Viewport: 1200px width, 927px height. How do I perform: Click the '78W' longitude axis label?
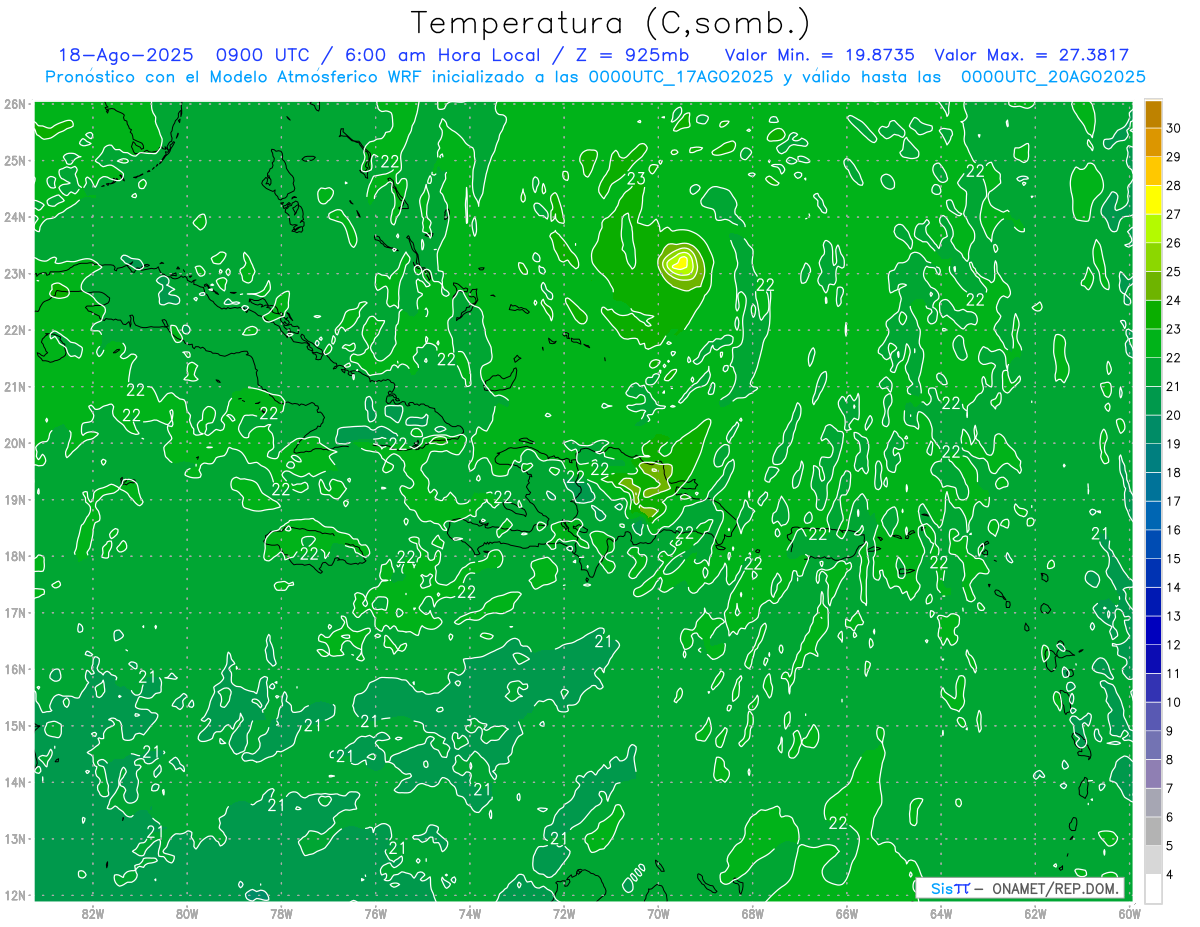click(x=281, y=913)
